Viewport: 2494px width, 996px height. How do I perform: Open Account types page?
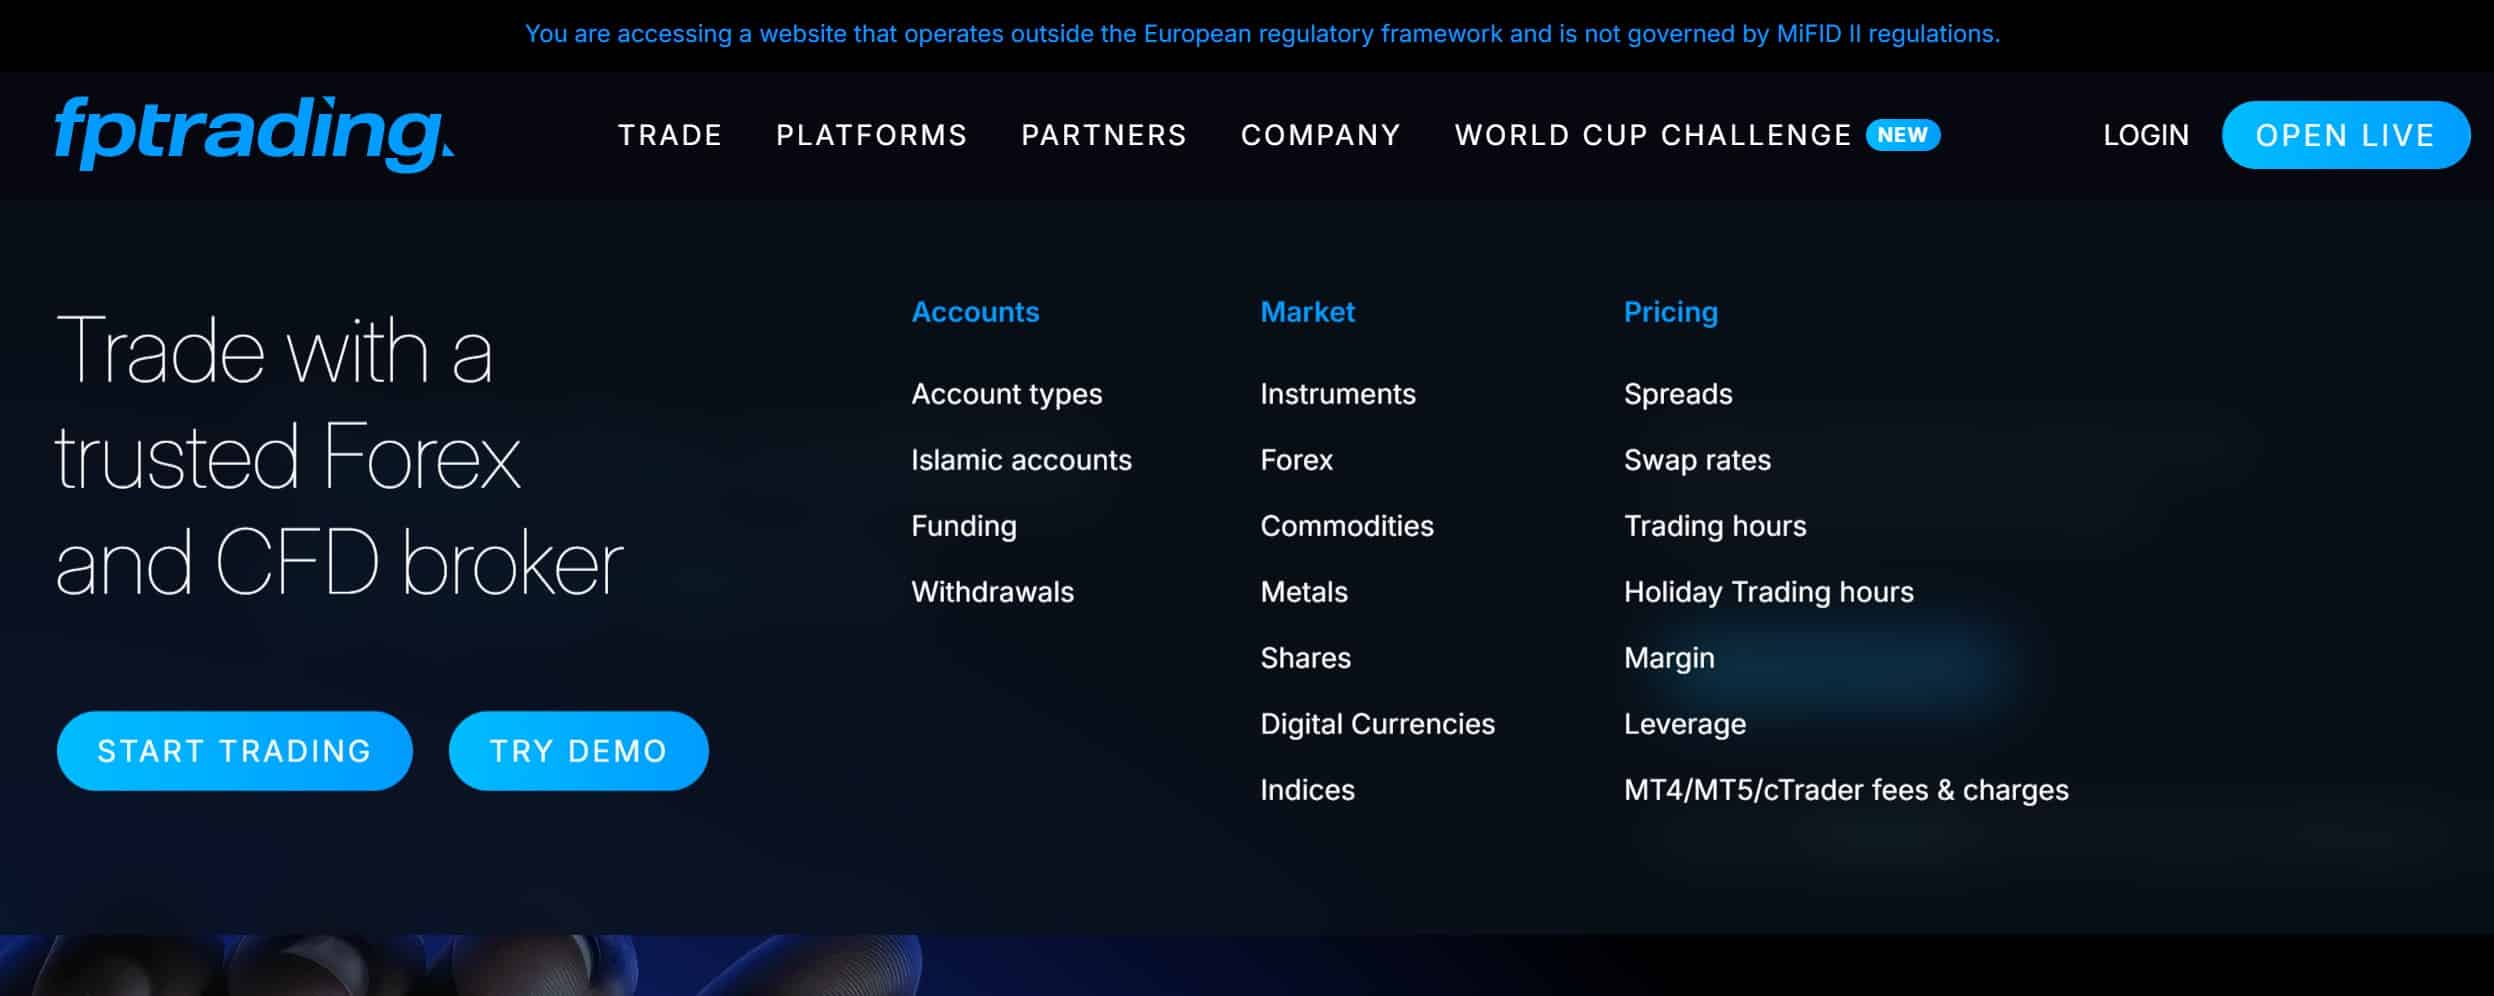[x=1007, y=394]
